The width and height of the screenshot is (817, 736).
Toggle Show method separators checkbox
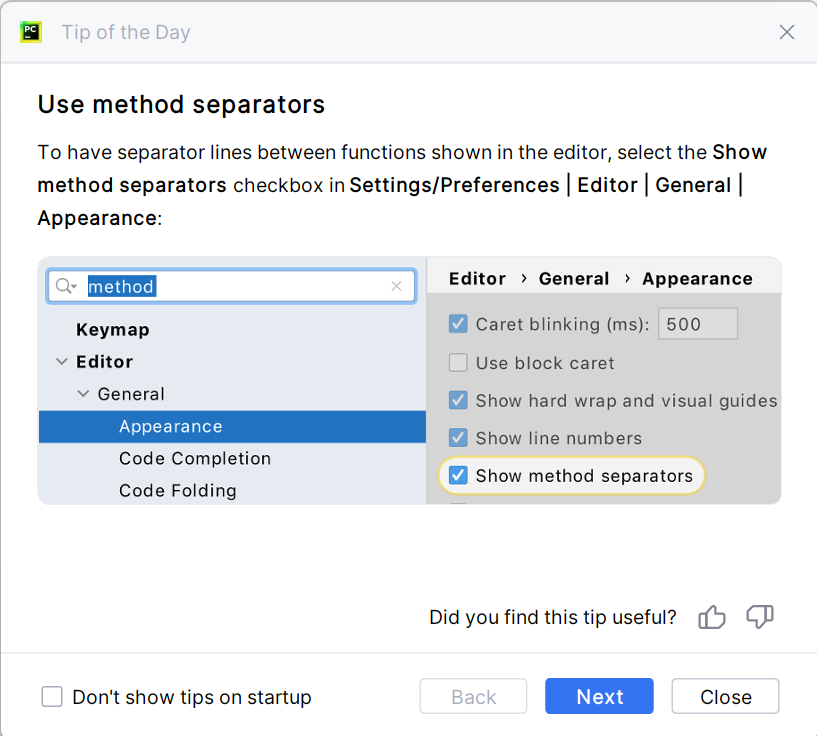click(x=458, y=476)
